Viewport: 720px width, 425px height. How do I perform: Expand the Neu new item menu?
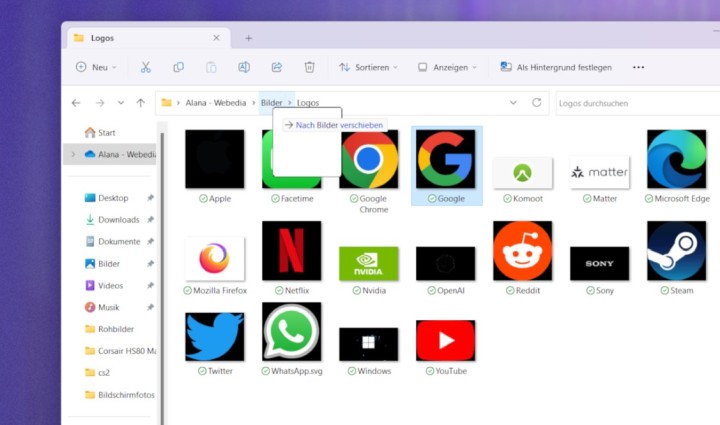(x=96, y=67)
